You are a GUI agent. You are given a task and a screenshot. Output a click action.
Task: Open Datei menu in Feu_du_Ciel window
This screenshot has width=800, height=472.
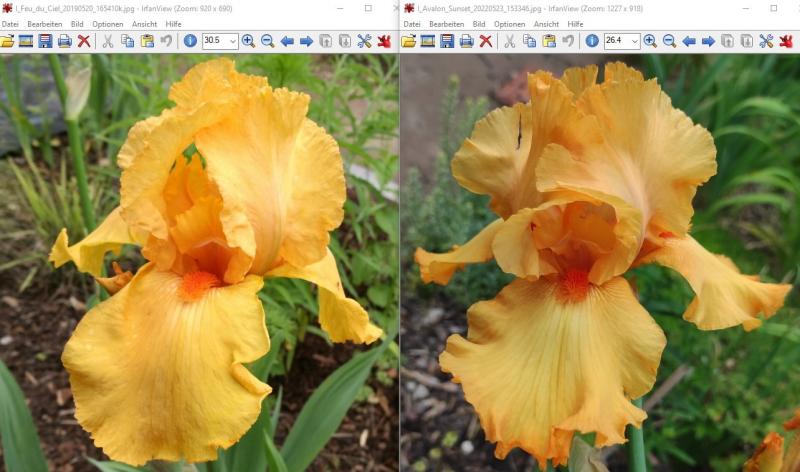click(x=10, y=23)
